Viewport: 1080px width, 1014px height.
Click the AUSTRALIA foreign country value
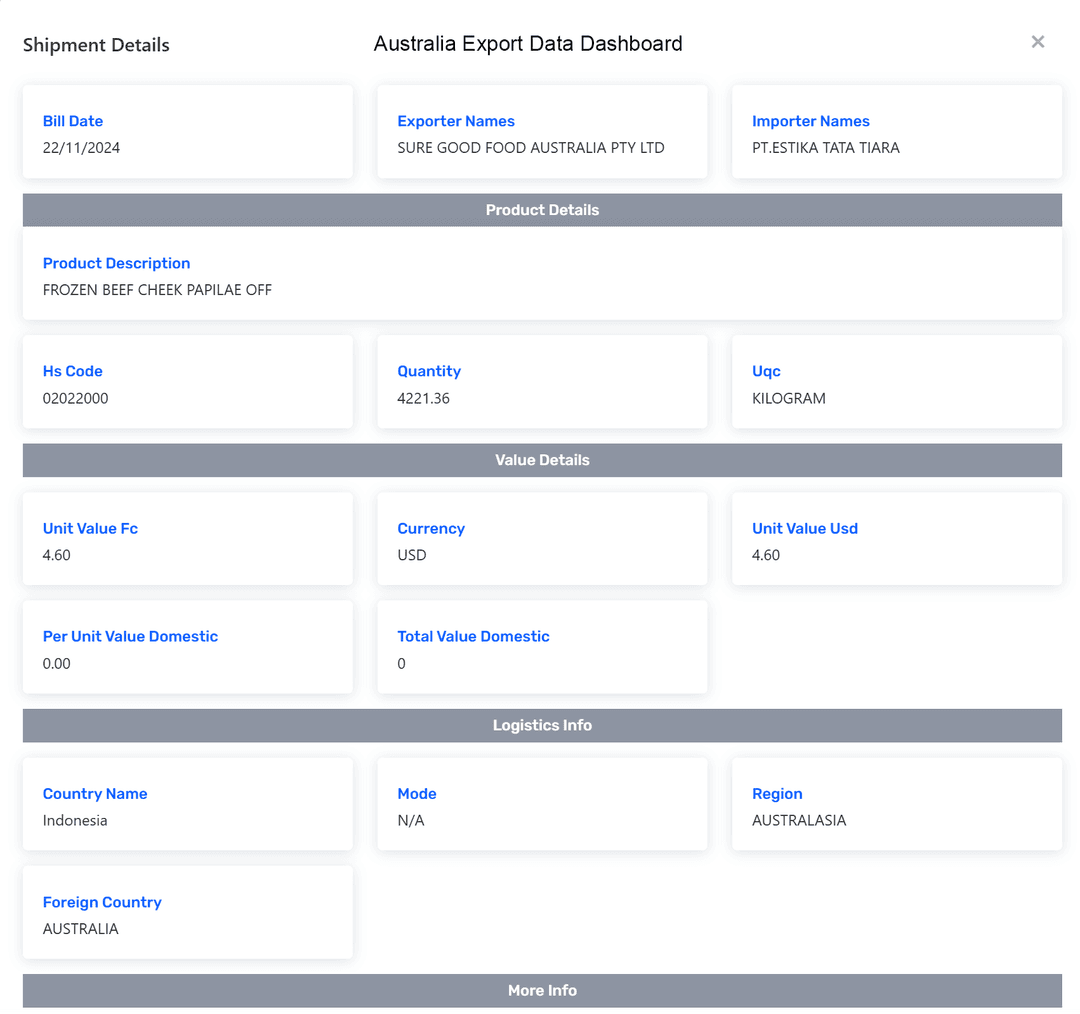click(x=80, y=929)
